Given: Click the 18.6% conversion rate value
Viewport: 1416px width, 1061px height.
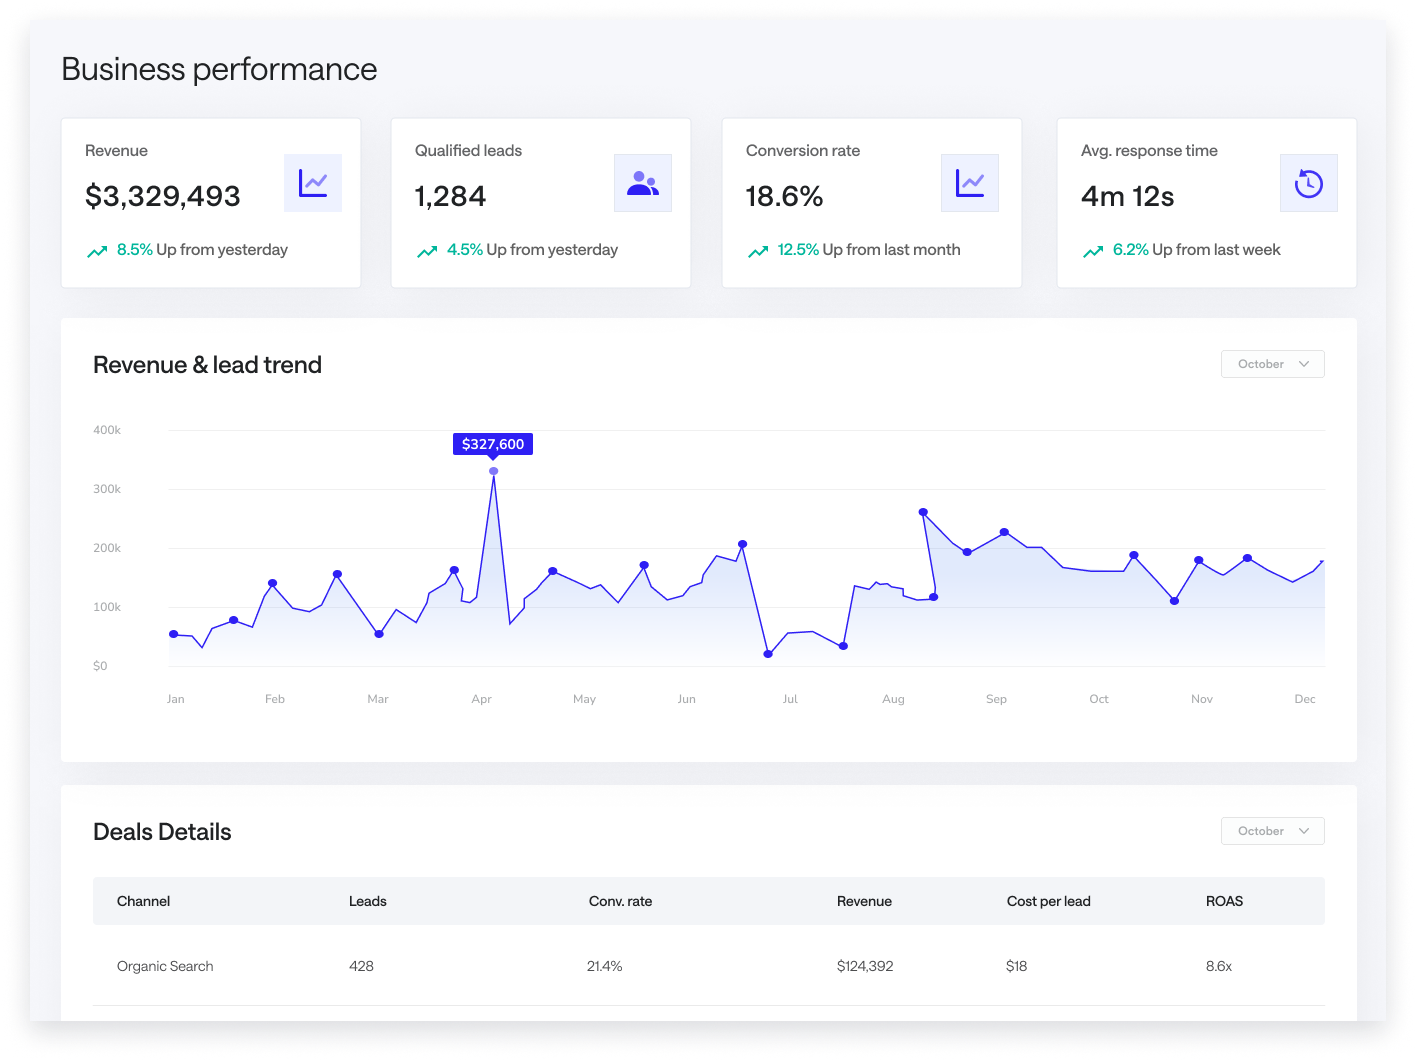Looking at the screenshot, I should click(x=784, y=196).
